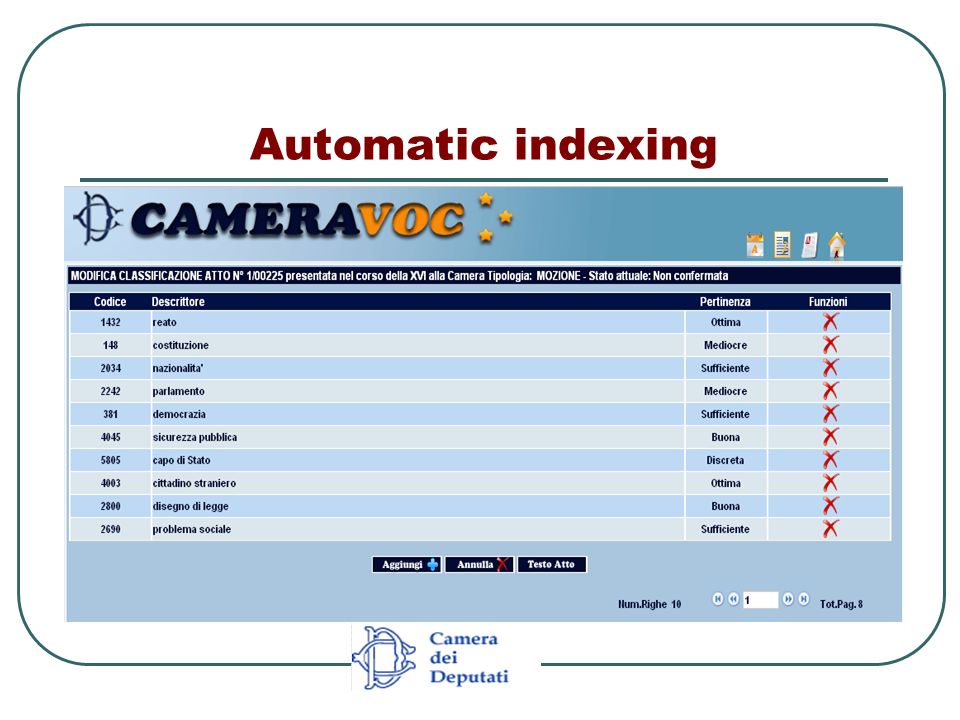
Task: Delete the 'disegno di legge' descriptor
Action: click(x=830, y=506)
